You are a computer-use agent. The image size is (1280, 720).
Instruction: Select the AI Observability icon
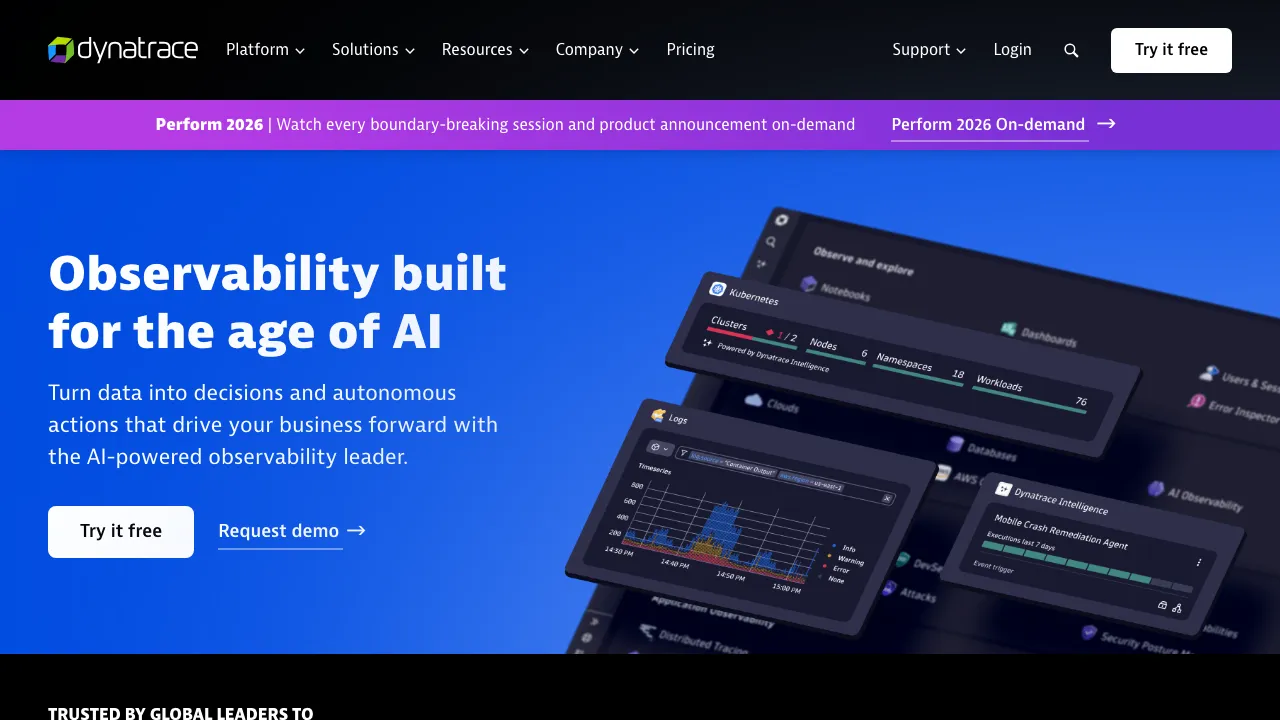coord(1156,487)
